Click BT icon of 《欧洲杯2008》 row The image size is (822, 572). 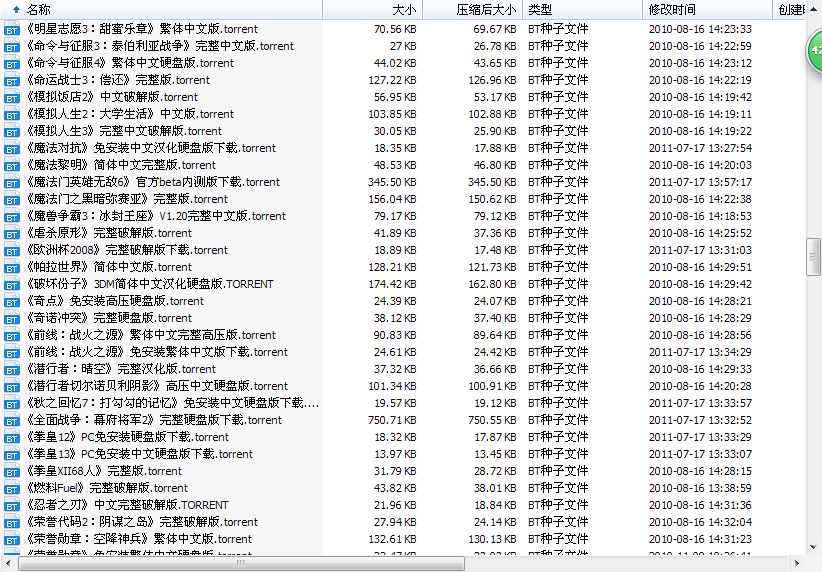pos(12,250)
